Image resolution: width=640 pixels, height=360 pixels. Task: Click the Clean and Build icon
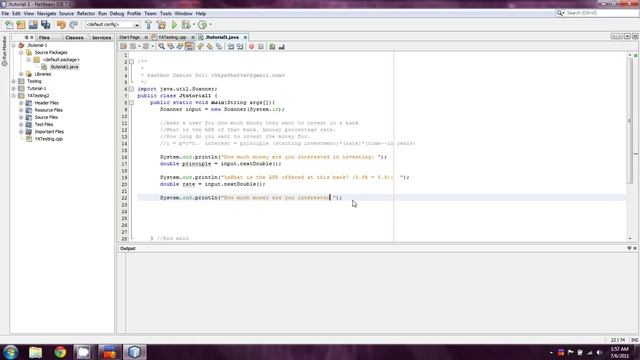click(161, 24)
